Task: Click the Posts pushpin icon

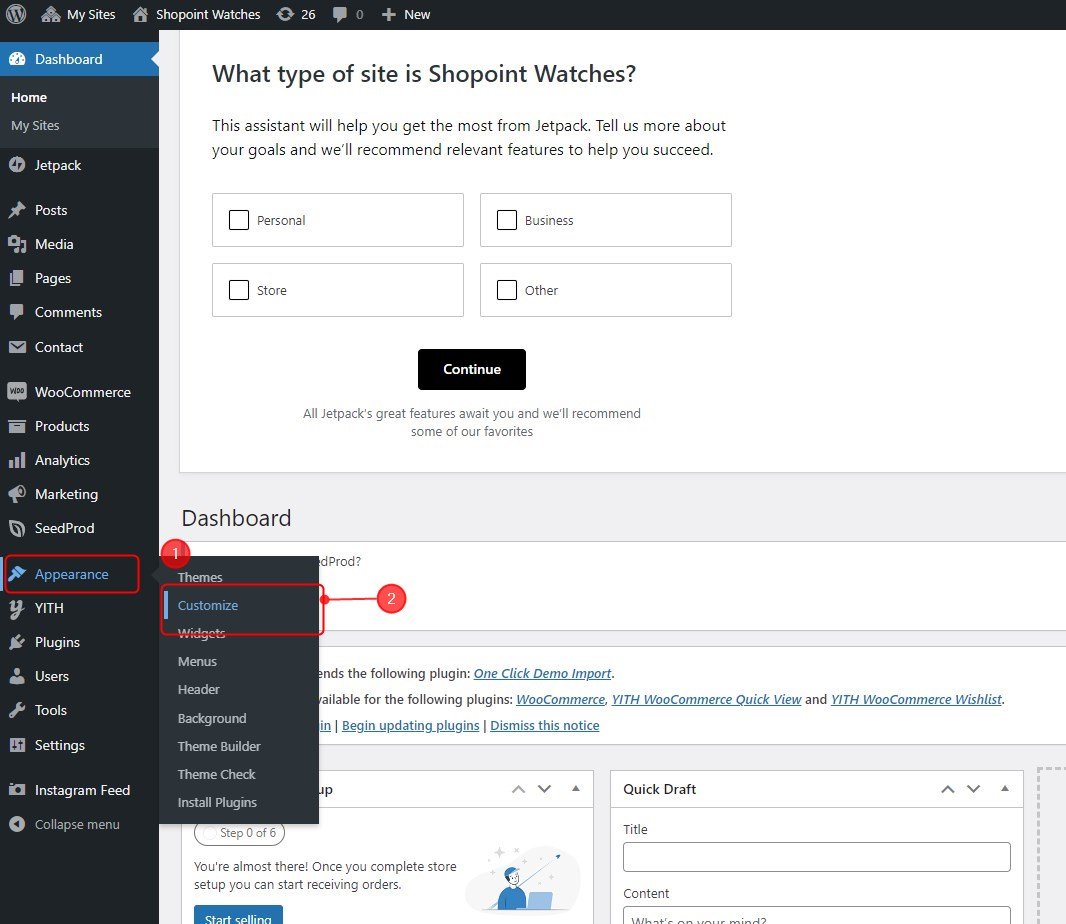Action: click(x=17, y=210)
